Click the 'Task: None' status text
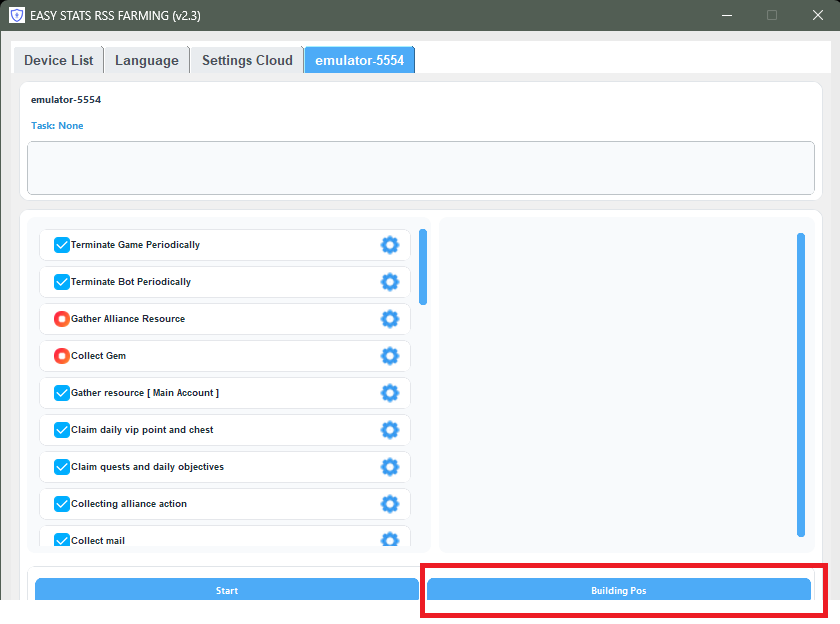The image size is (840, 624). coord(57,125)
